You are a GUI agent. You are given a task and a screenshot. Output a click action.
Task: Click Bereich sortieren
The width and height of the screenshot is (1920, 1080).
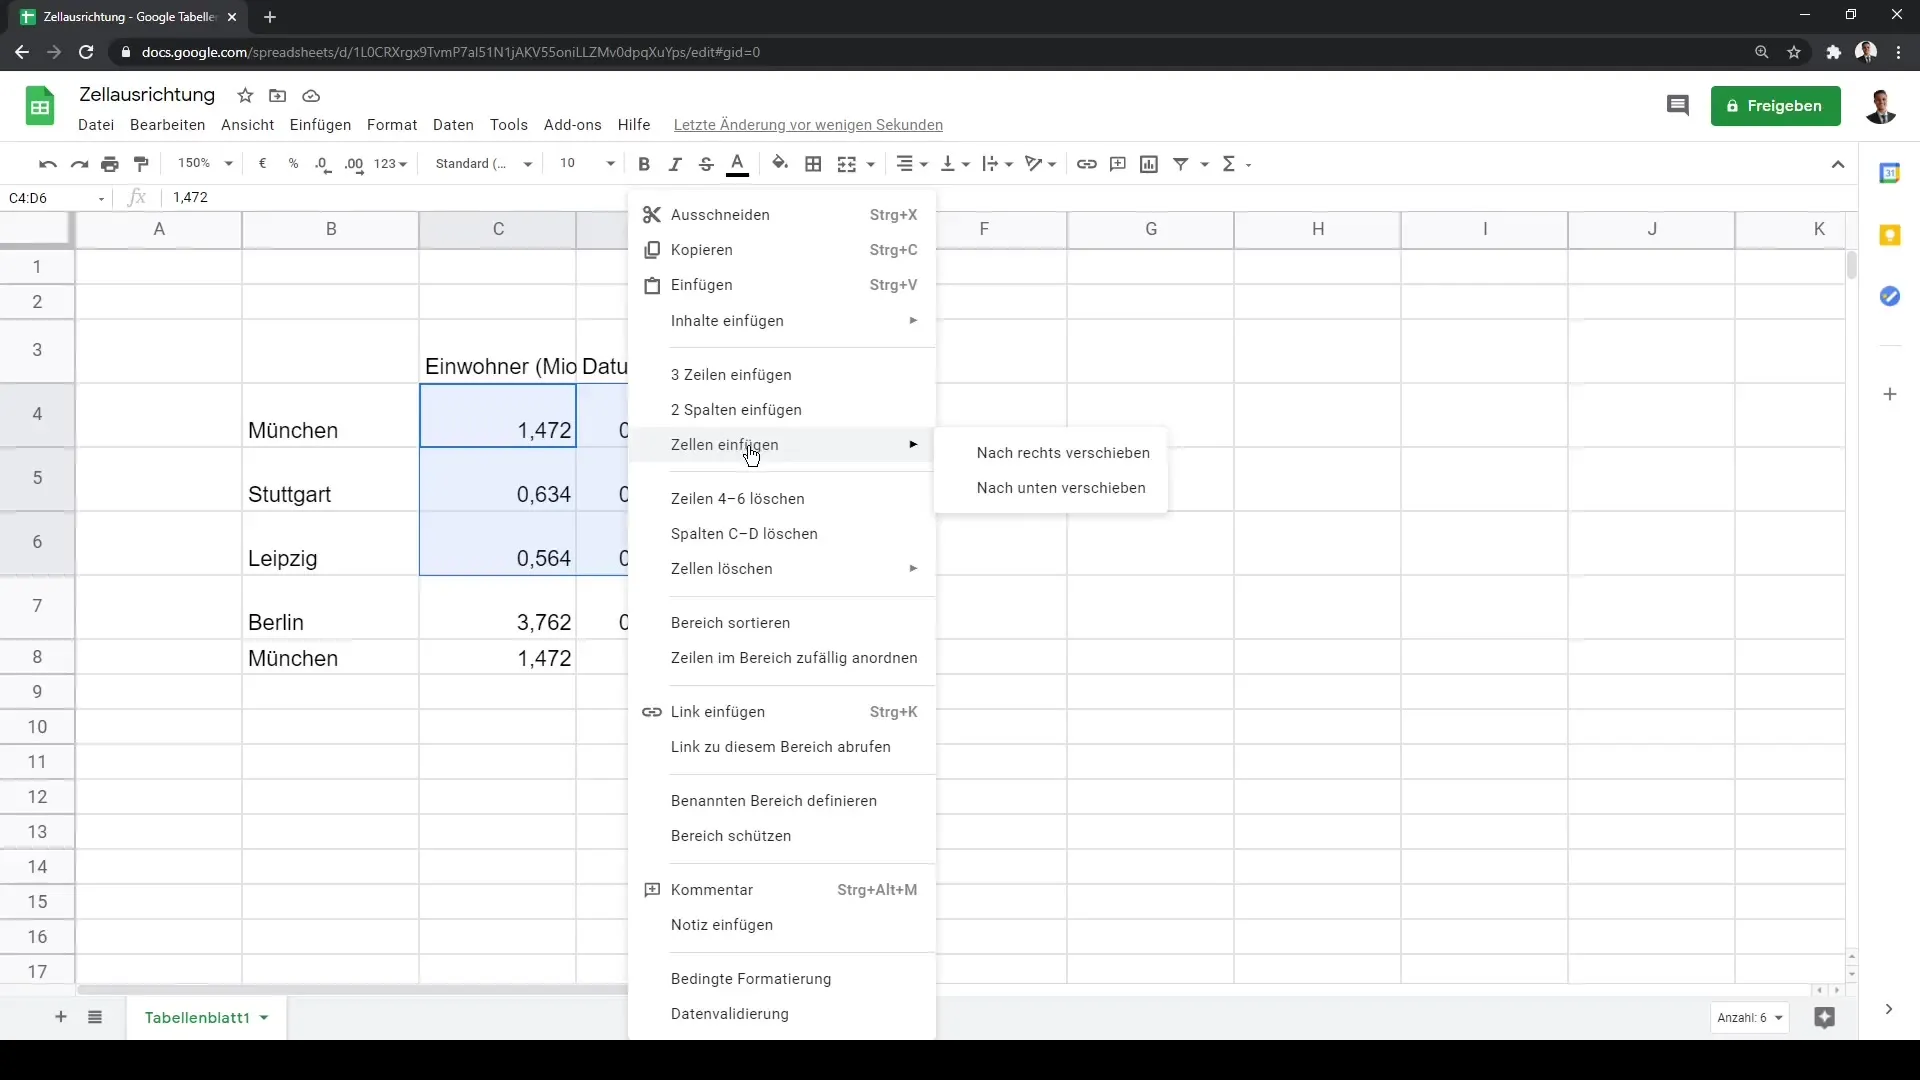click(x=782, y=623)
